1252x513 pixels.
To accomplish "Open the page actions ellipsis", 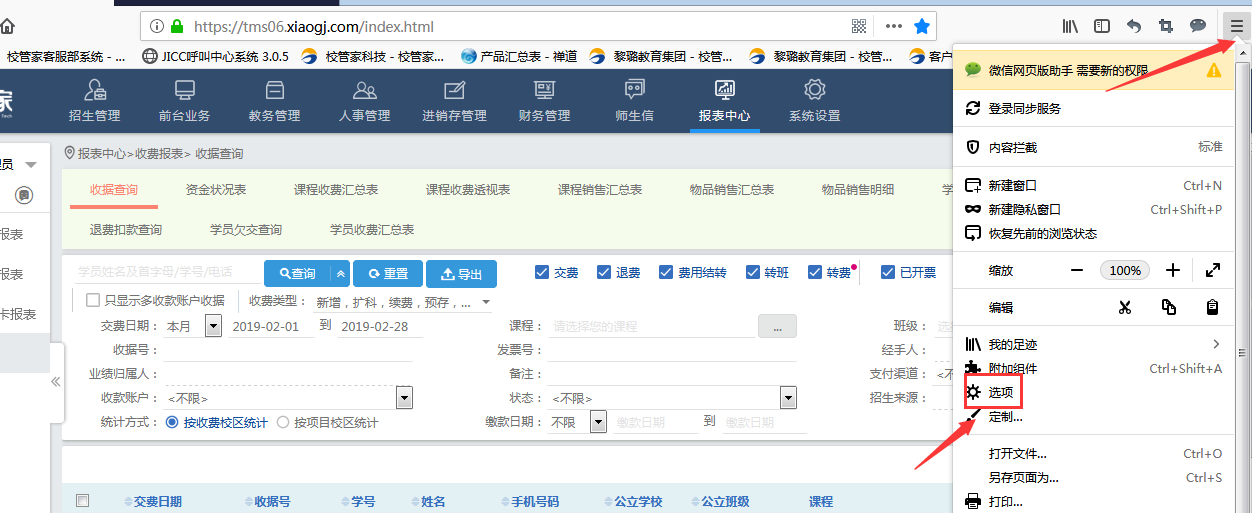I will click(893, 26).
